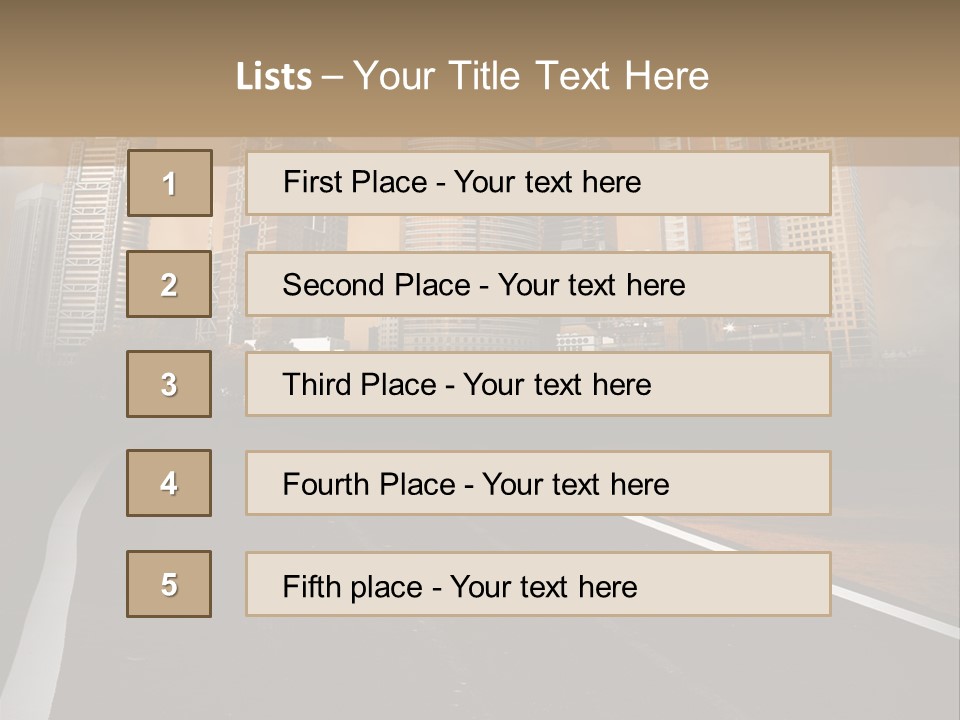The width and height of the screenshot is (960, 720).
Task: Click "Your text here" in First Place row
Action: [547, 182]
